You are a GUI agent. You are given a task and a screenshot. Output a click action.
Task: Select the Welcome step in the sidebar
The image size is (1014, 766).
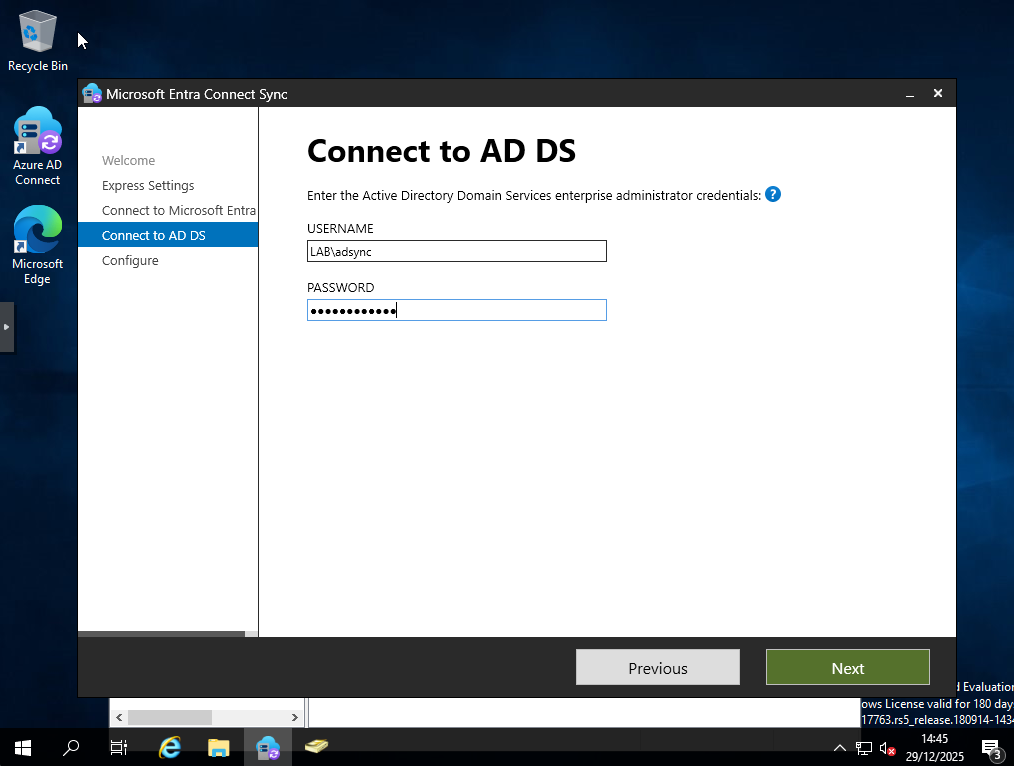pos(129,160)
